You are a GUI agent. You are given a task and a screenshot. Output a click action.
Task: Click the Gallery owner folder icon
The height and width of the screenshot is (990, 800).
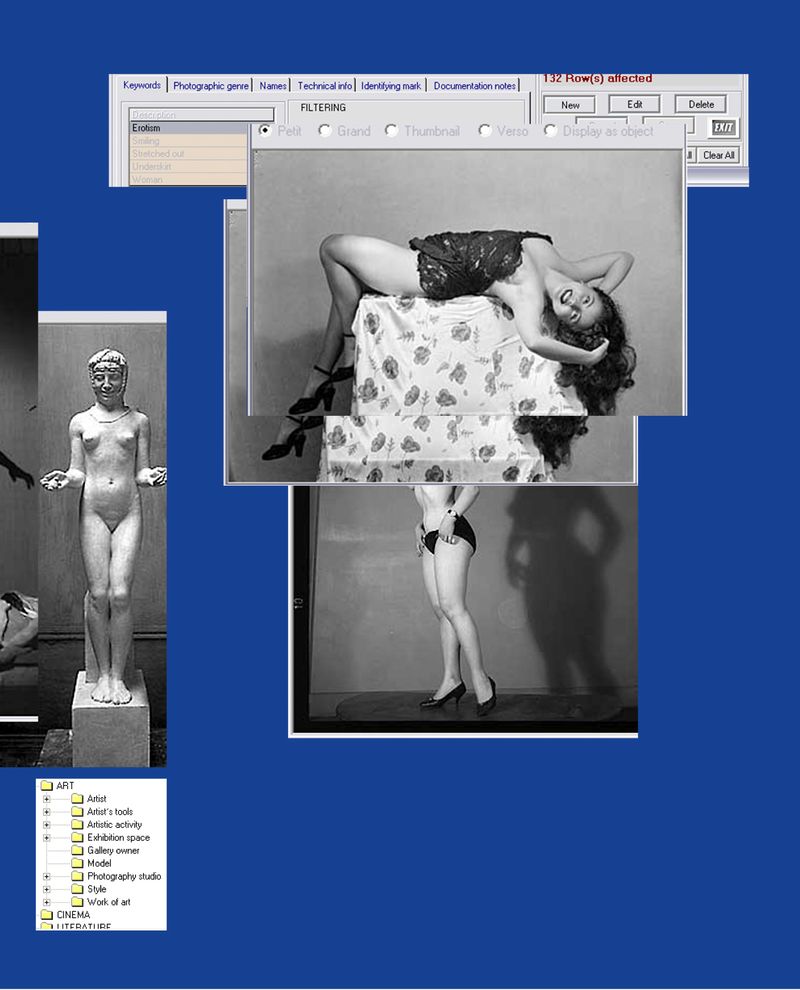[78, 849]
